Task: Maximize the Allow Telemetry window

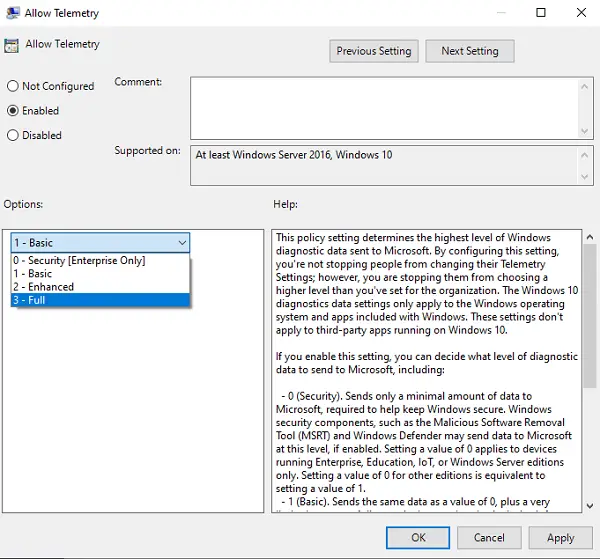Action: pos(541,13)
